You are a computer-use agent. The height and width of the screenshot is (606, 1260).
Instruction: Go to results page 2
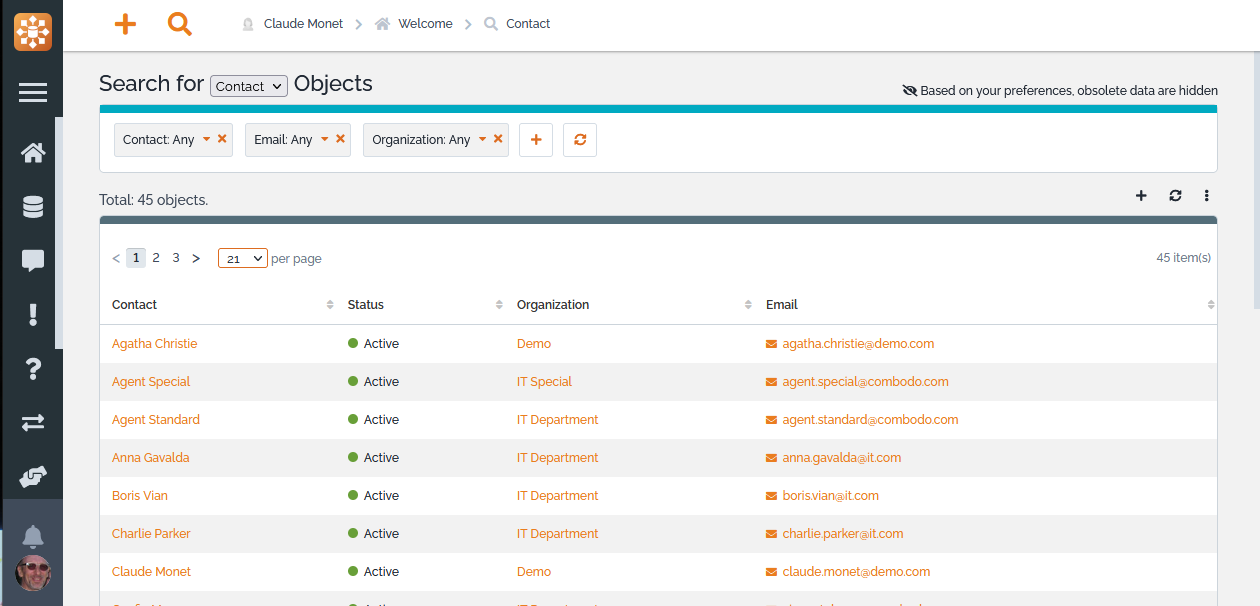[156, 258]
